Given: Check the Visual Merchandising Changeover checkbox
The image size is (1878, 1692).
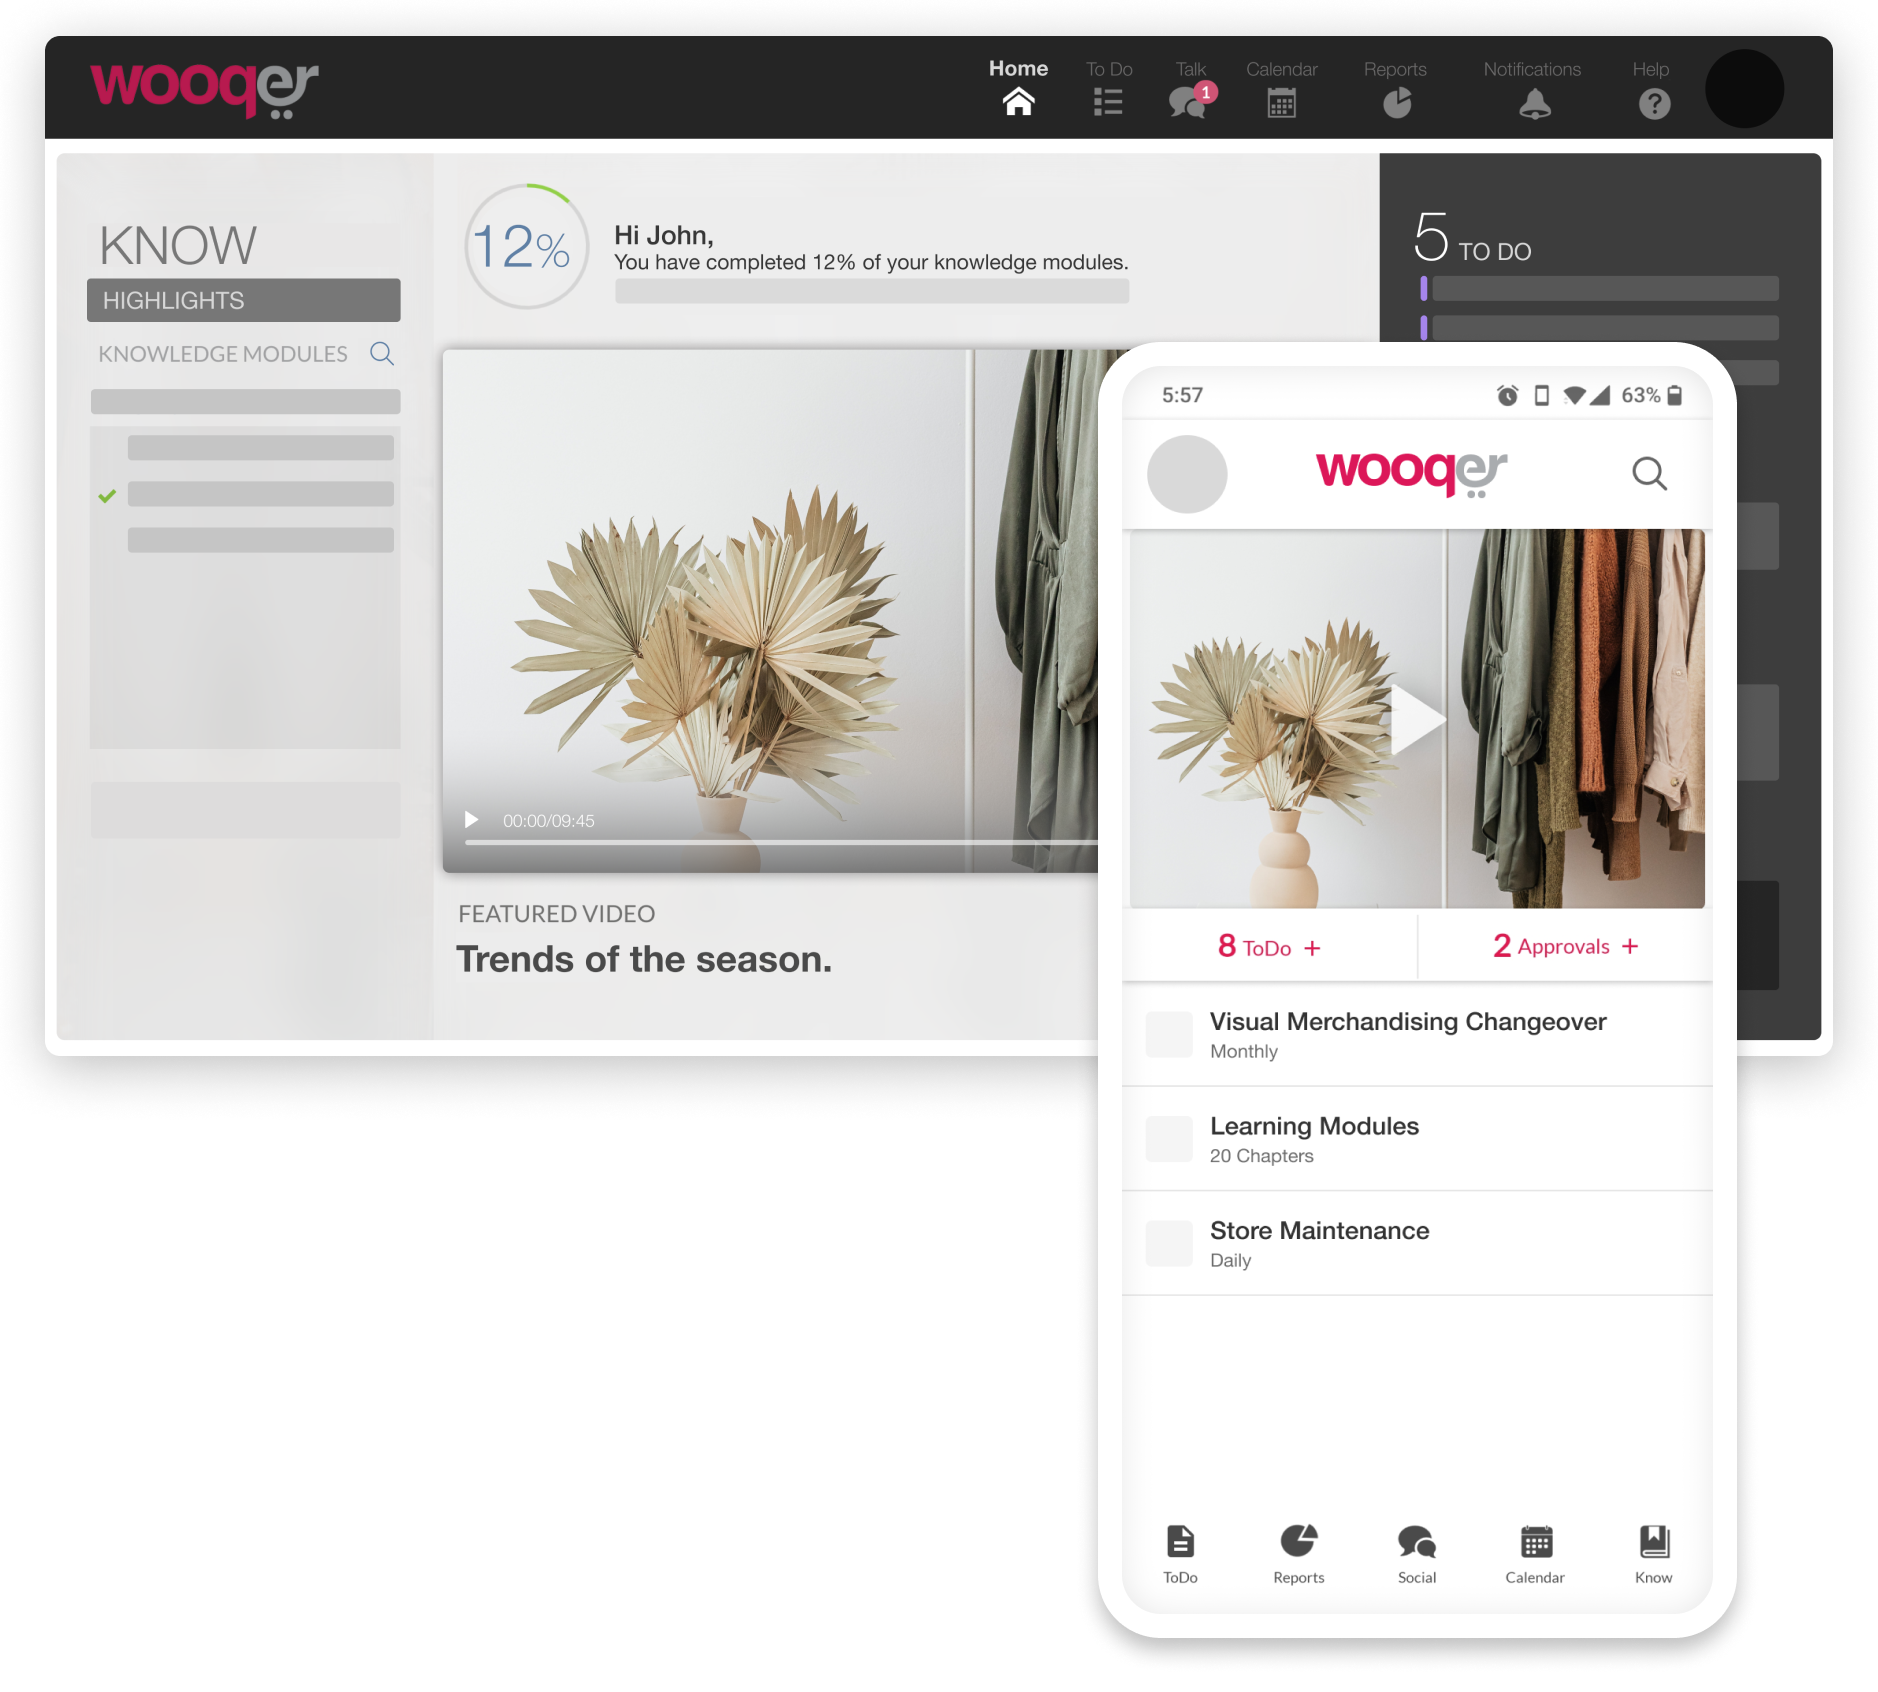Looking at the screenshot, I should pos(1168,1034).
